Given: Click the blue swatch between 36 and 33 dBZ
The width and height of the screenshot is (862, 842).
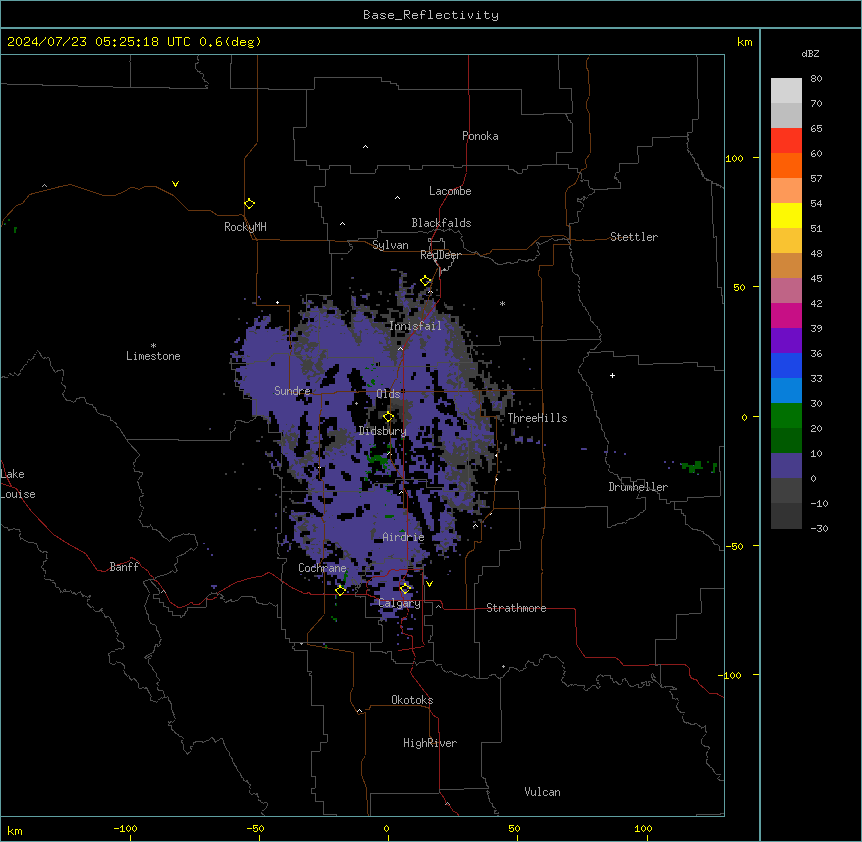Looking at the screenshot, I should click(x=786, y=365).
